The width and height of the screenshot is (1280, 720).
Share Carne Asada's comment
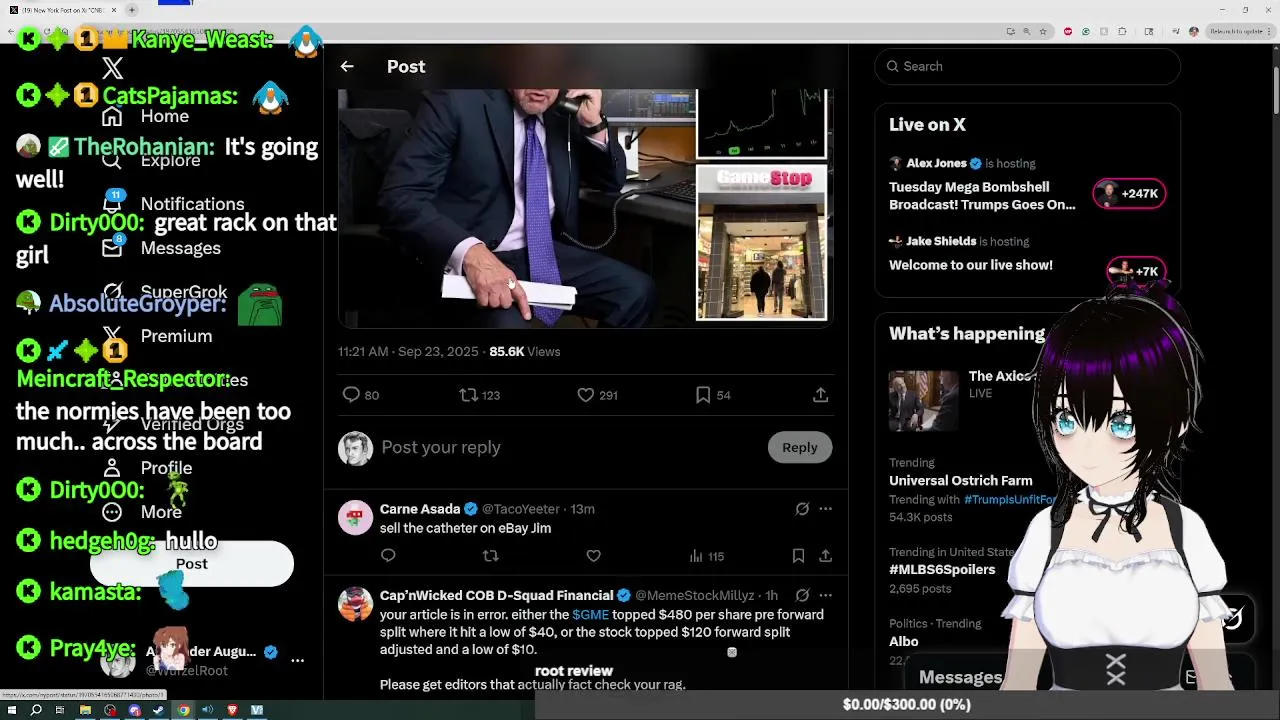[x=825, y=556]
